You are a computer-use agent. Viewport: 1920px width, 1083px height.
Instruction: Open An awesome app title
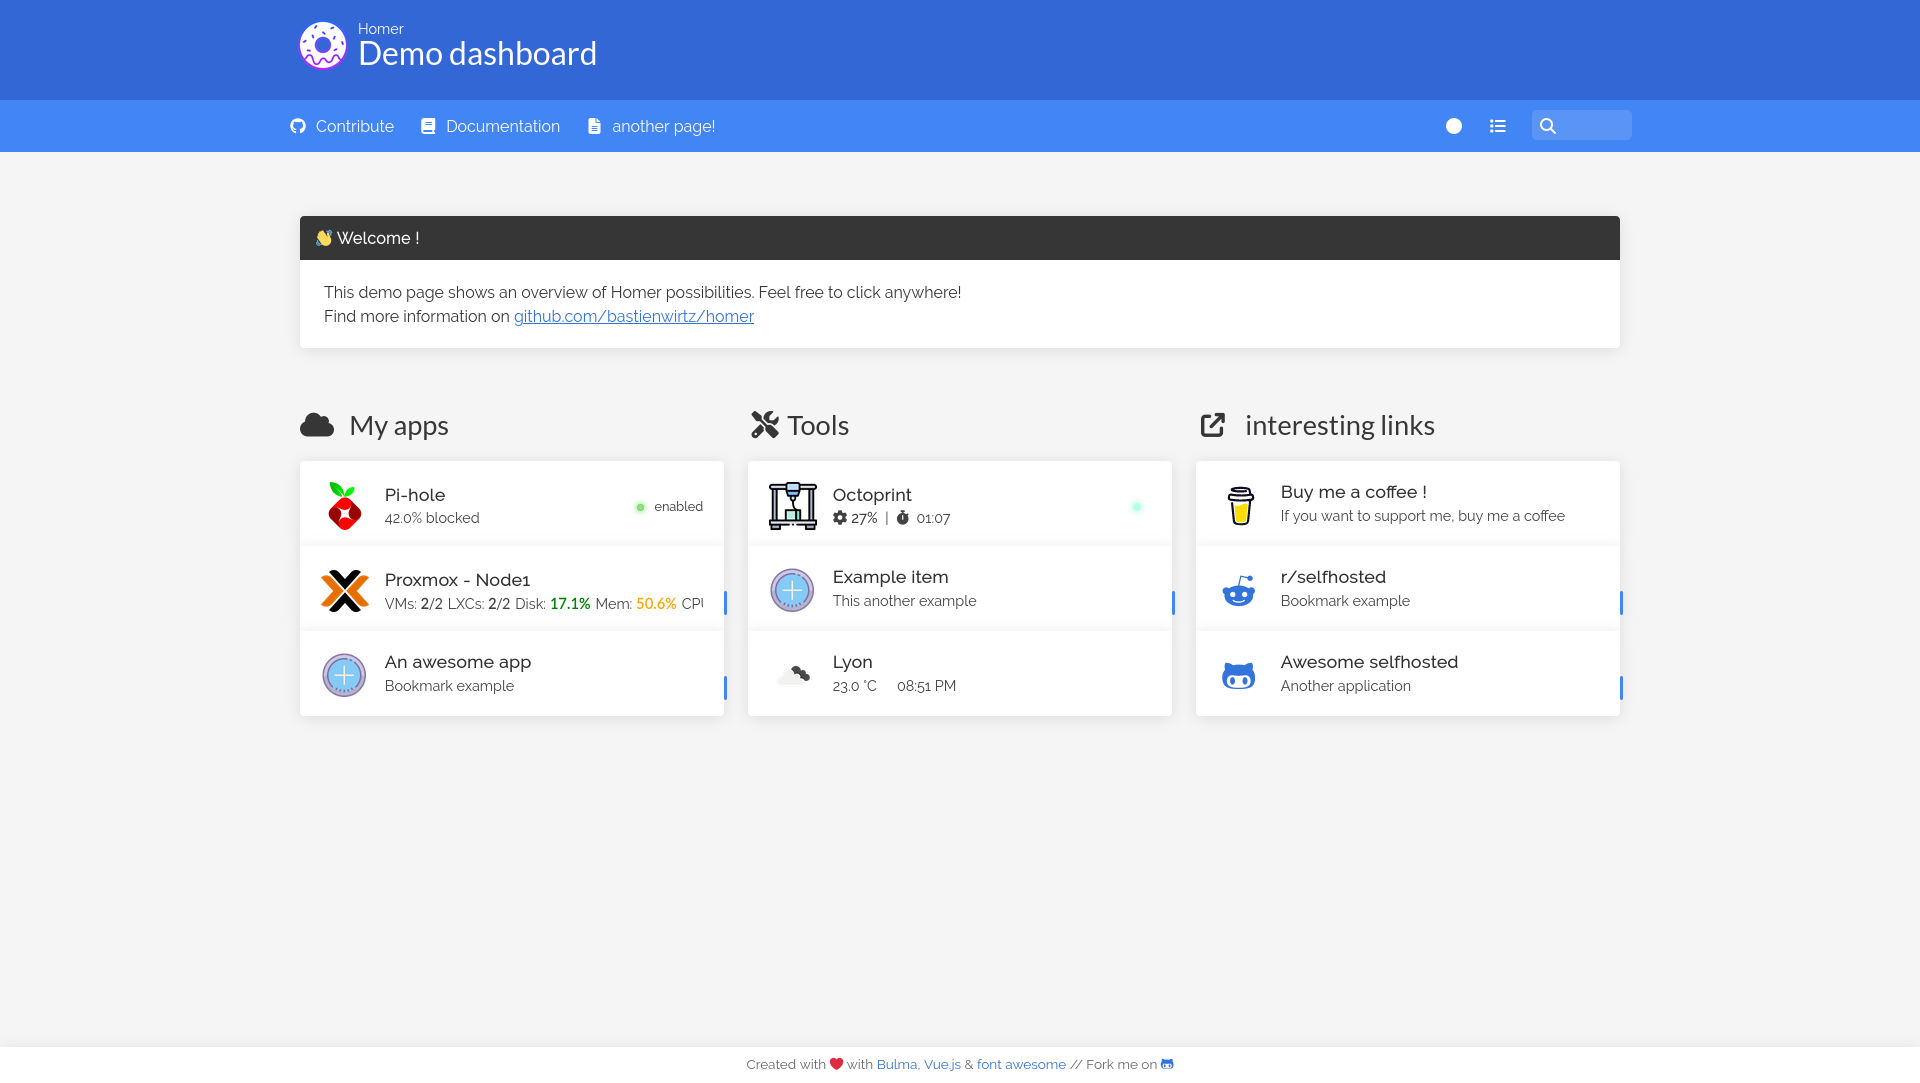click(x=458, y=662)
